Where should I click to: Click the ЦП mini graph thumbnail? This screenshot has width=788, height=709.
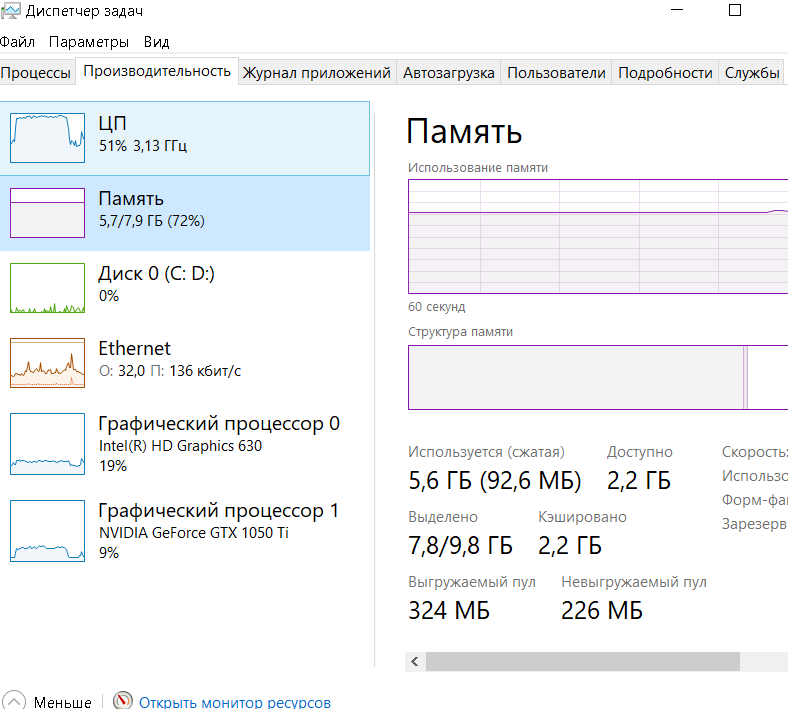click(47, 137)
